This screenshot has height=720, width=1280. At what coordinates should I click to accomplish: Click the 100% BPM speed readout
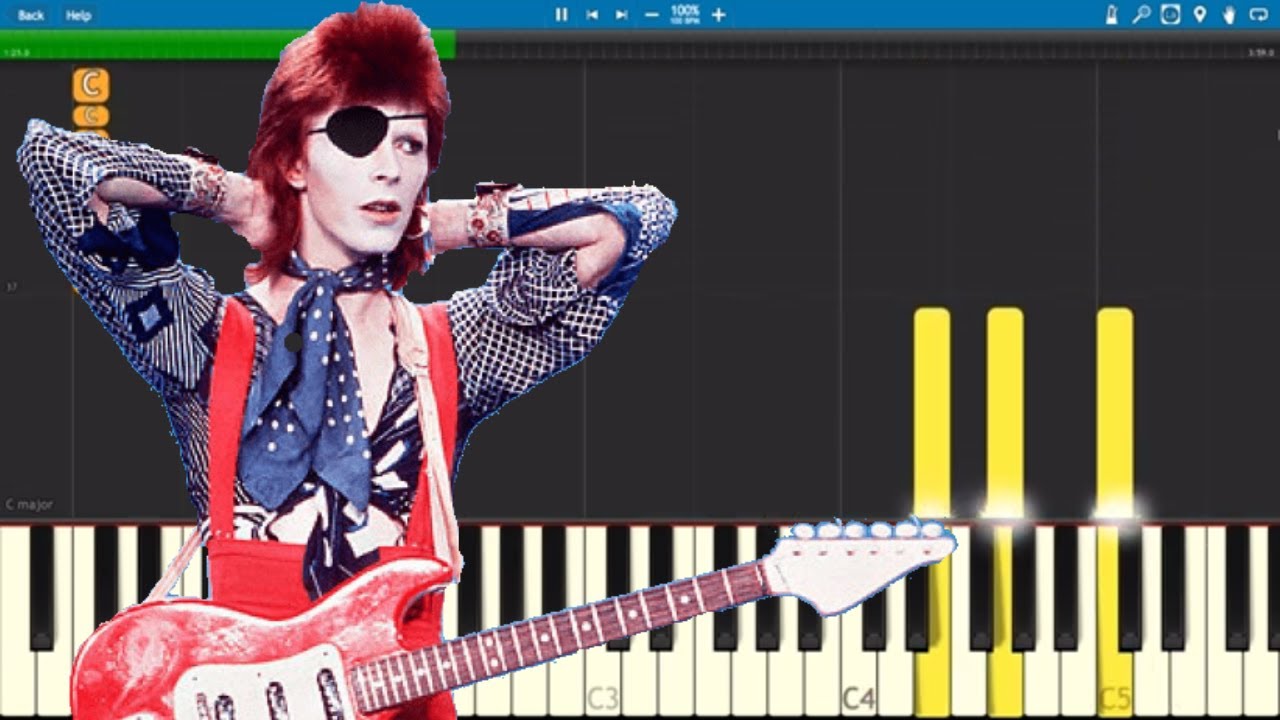685,14
